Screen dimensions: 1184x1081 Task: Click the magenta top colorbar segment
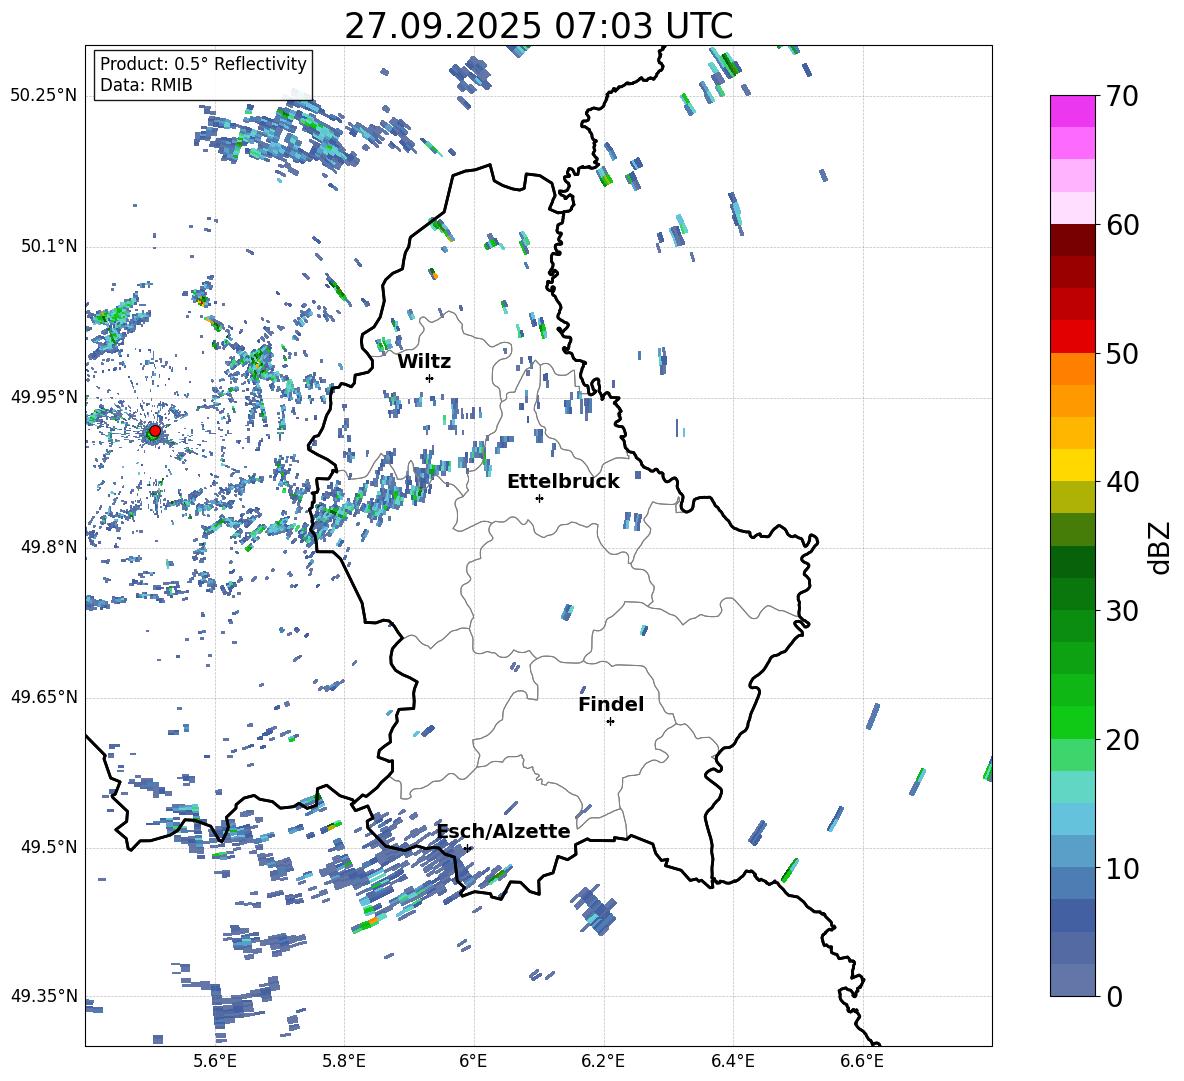[1073, 111]
